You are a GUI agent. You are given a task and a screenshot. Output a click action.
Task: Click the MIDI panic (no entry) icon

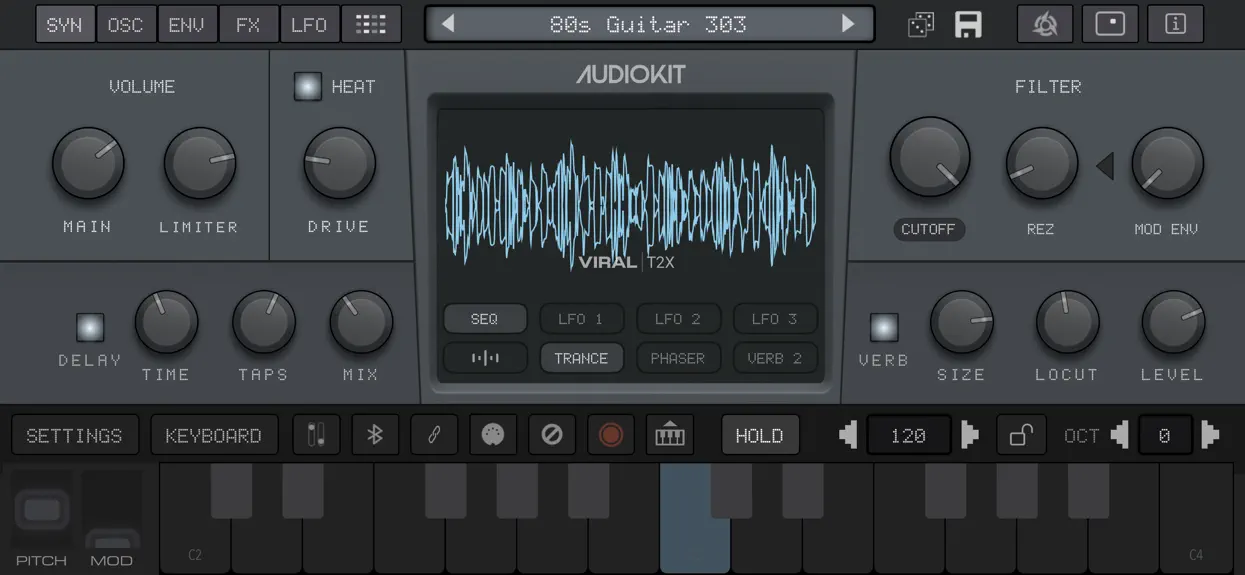[x=551, y=435]
